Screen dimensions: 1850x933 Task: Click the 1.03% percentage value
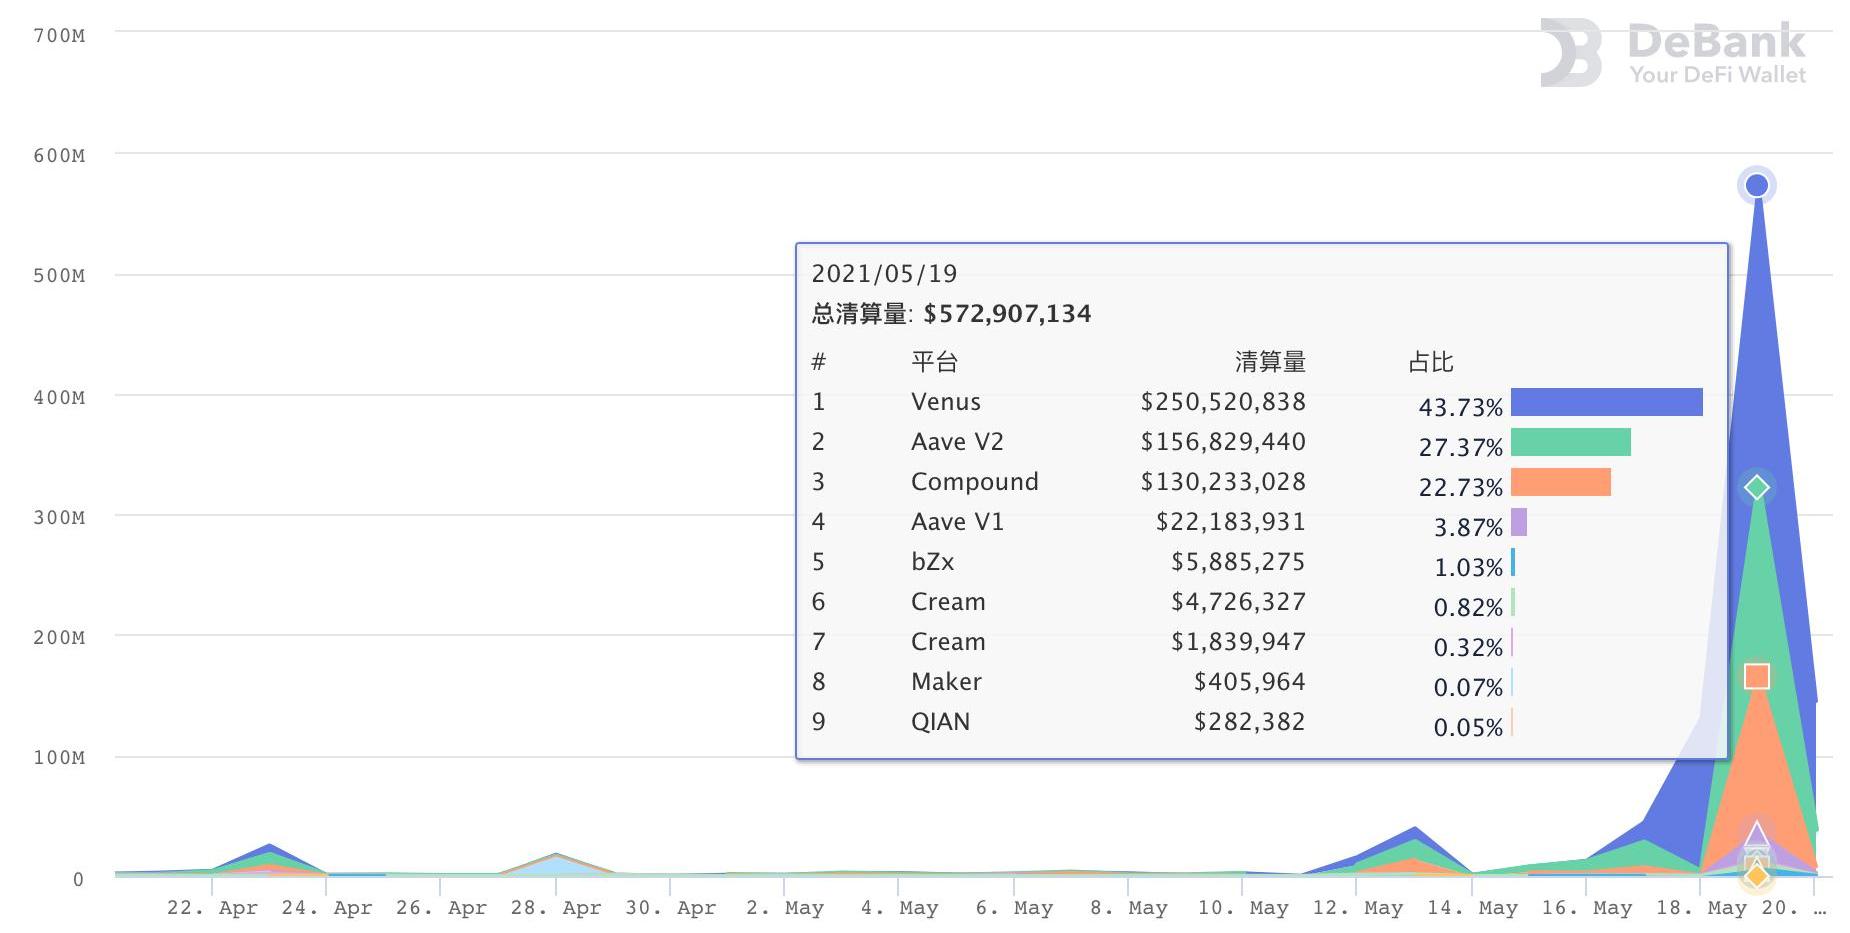click(x=1468, y=568)
